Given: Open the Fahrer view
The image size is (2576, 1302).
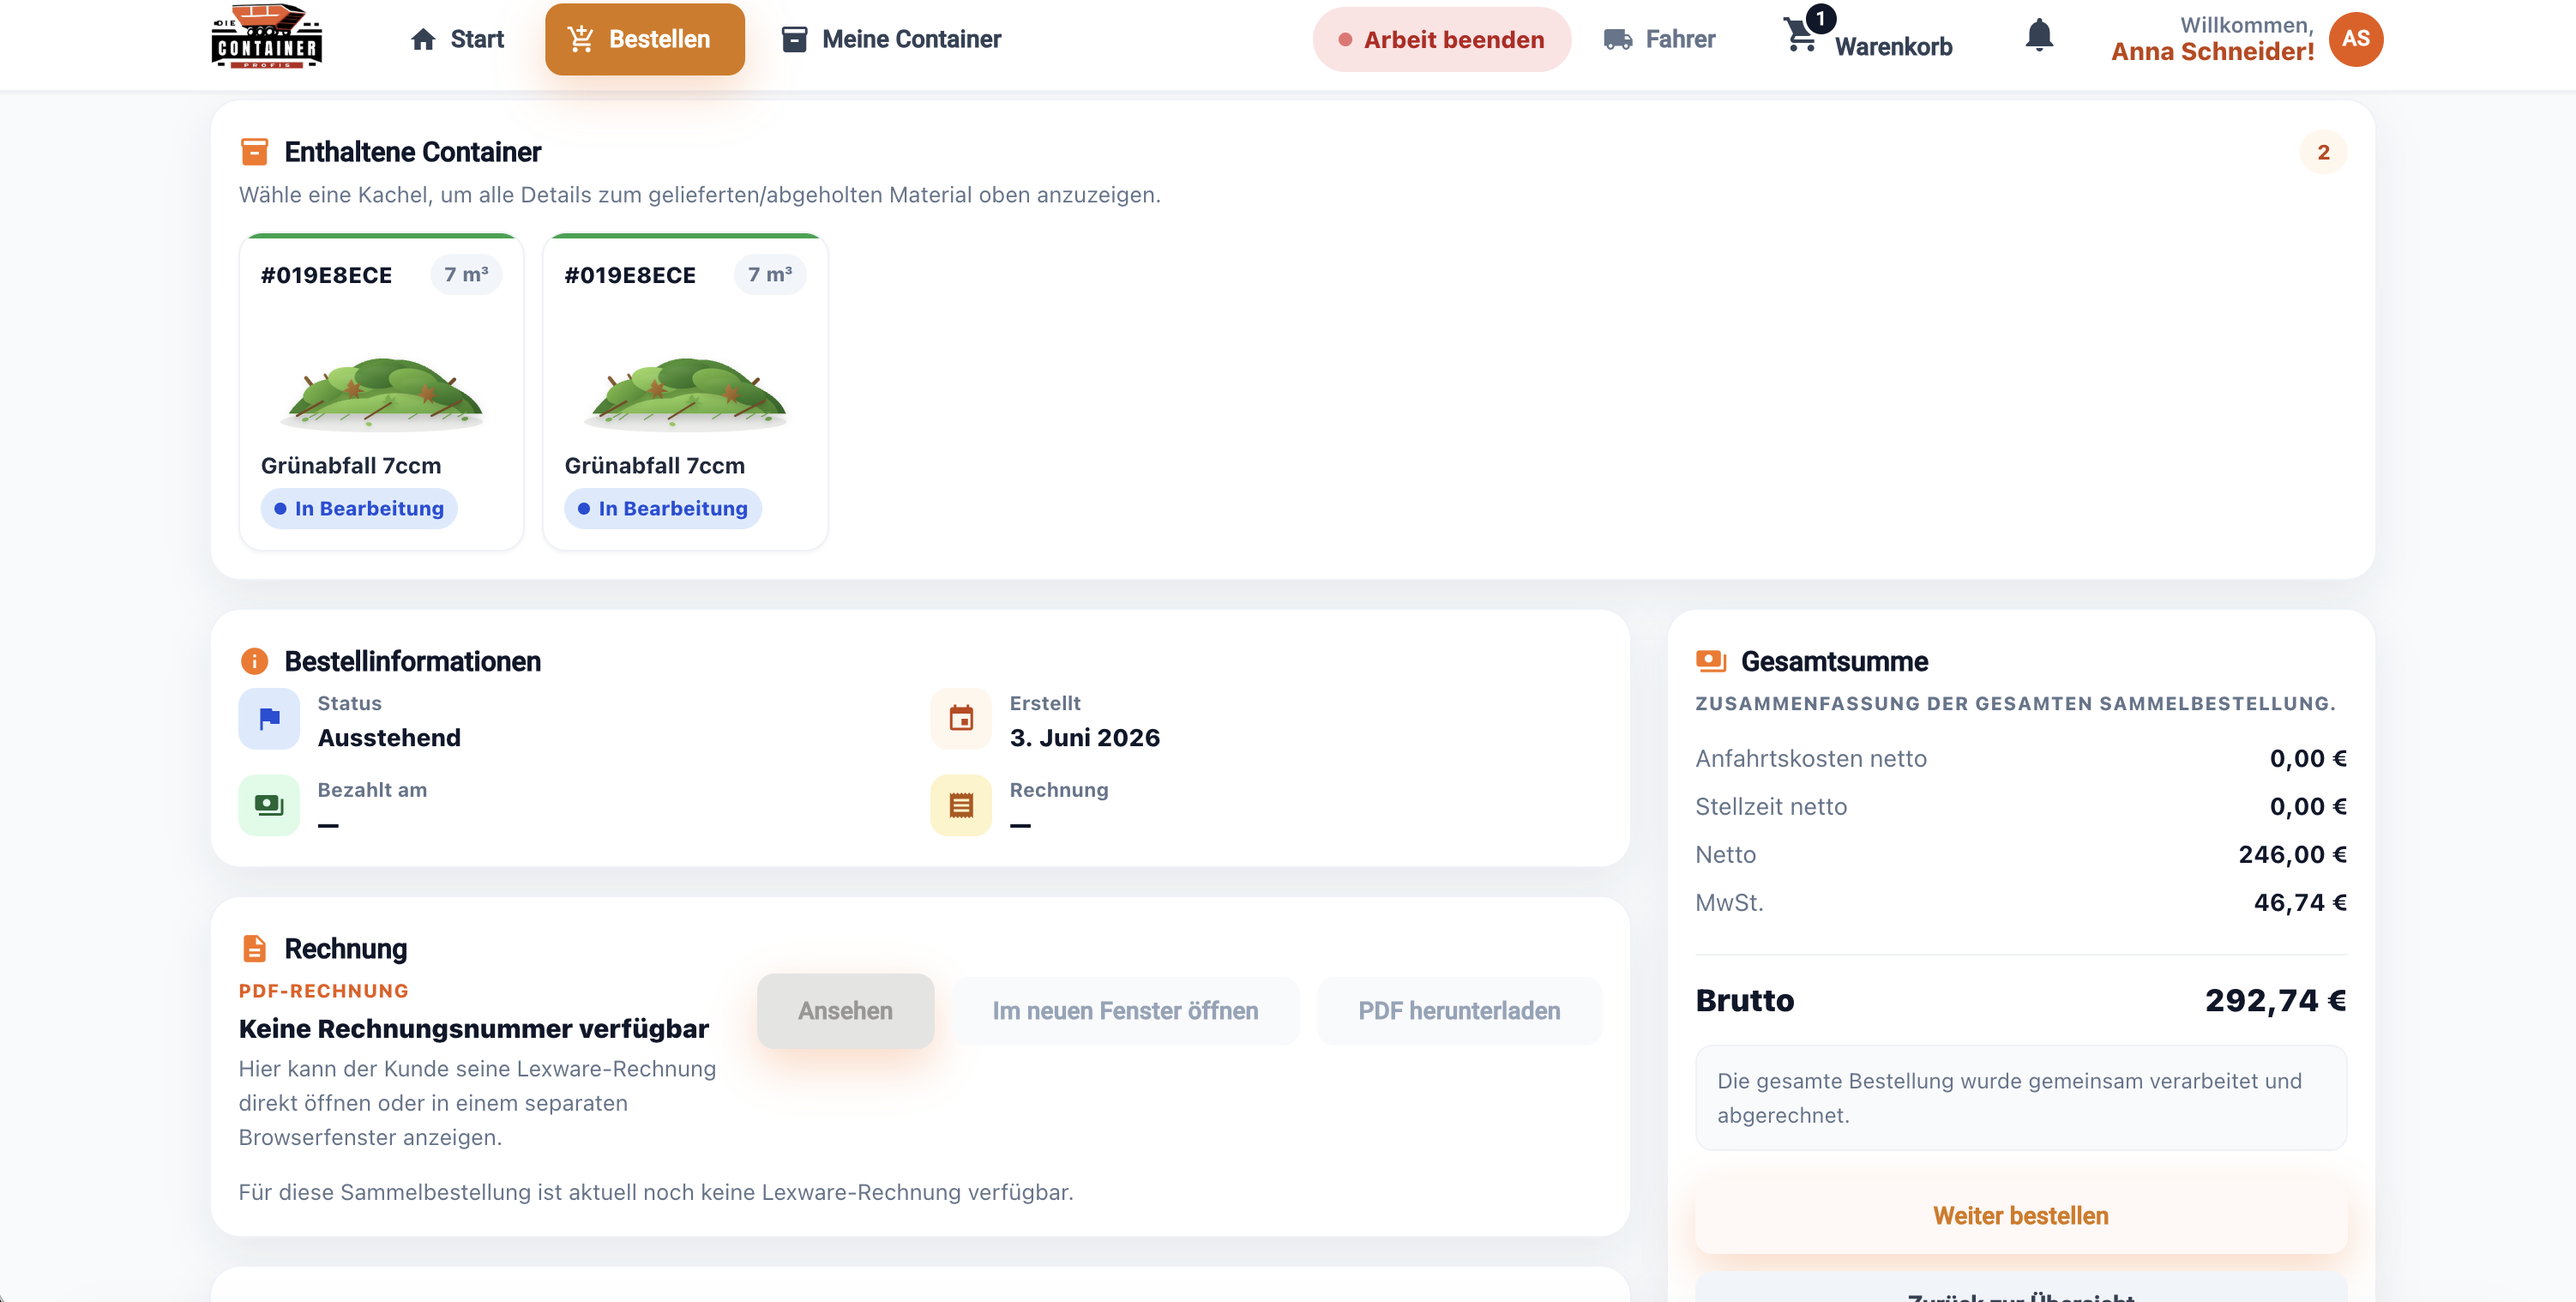Looking at the screenshot, I should pyautogui.click(x=1659, y=39).
